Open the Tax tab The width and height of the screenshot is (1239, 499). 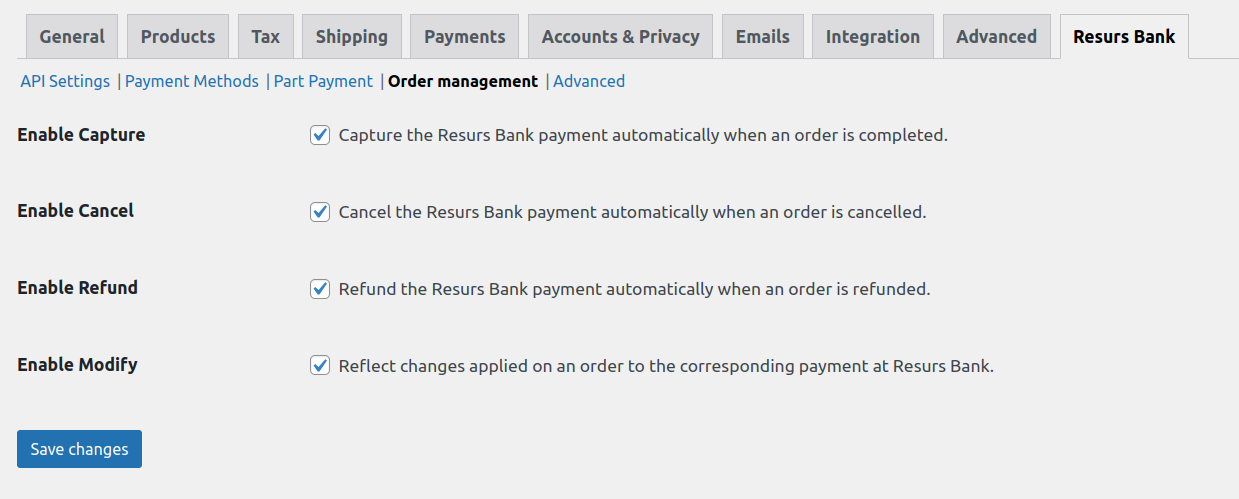tap(265, 37)
